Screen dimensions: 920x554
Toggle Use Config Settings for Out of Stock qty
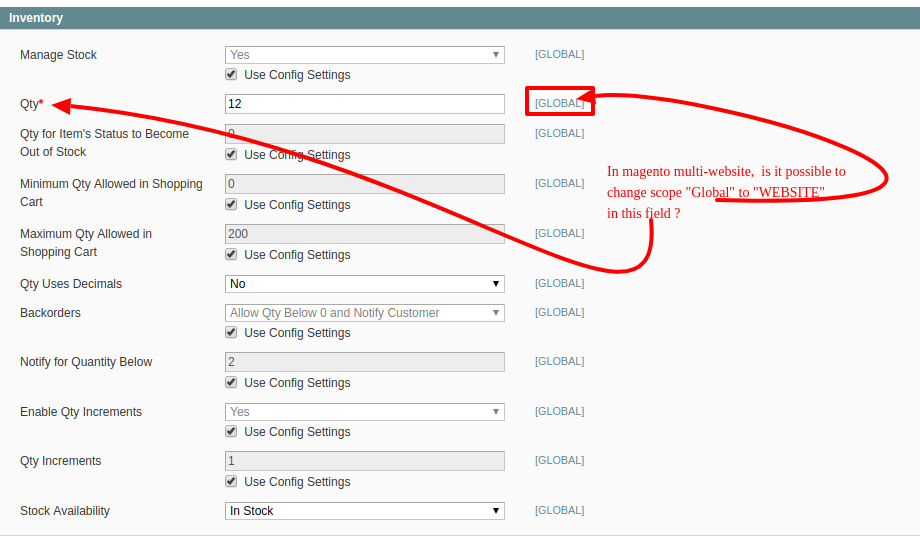click(231, 155)
